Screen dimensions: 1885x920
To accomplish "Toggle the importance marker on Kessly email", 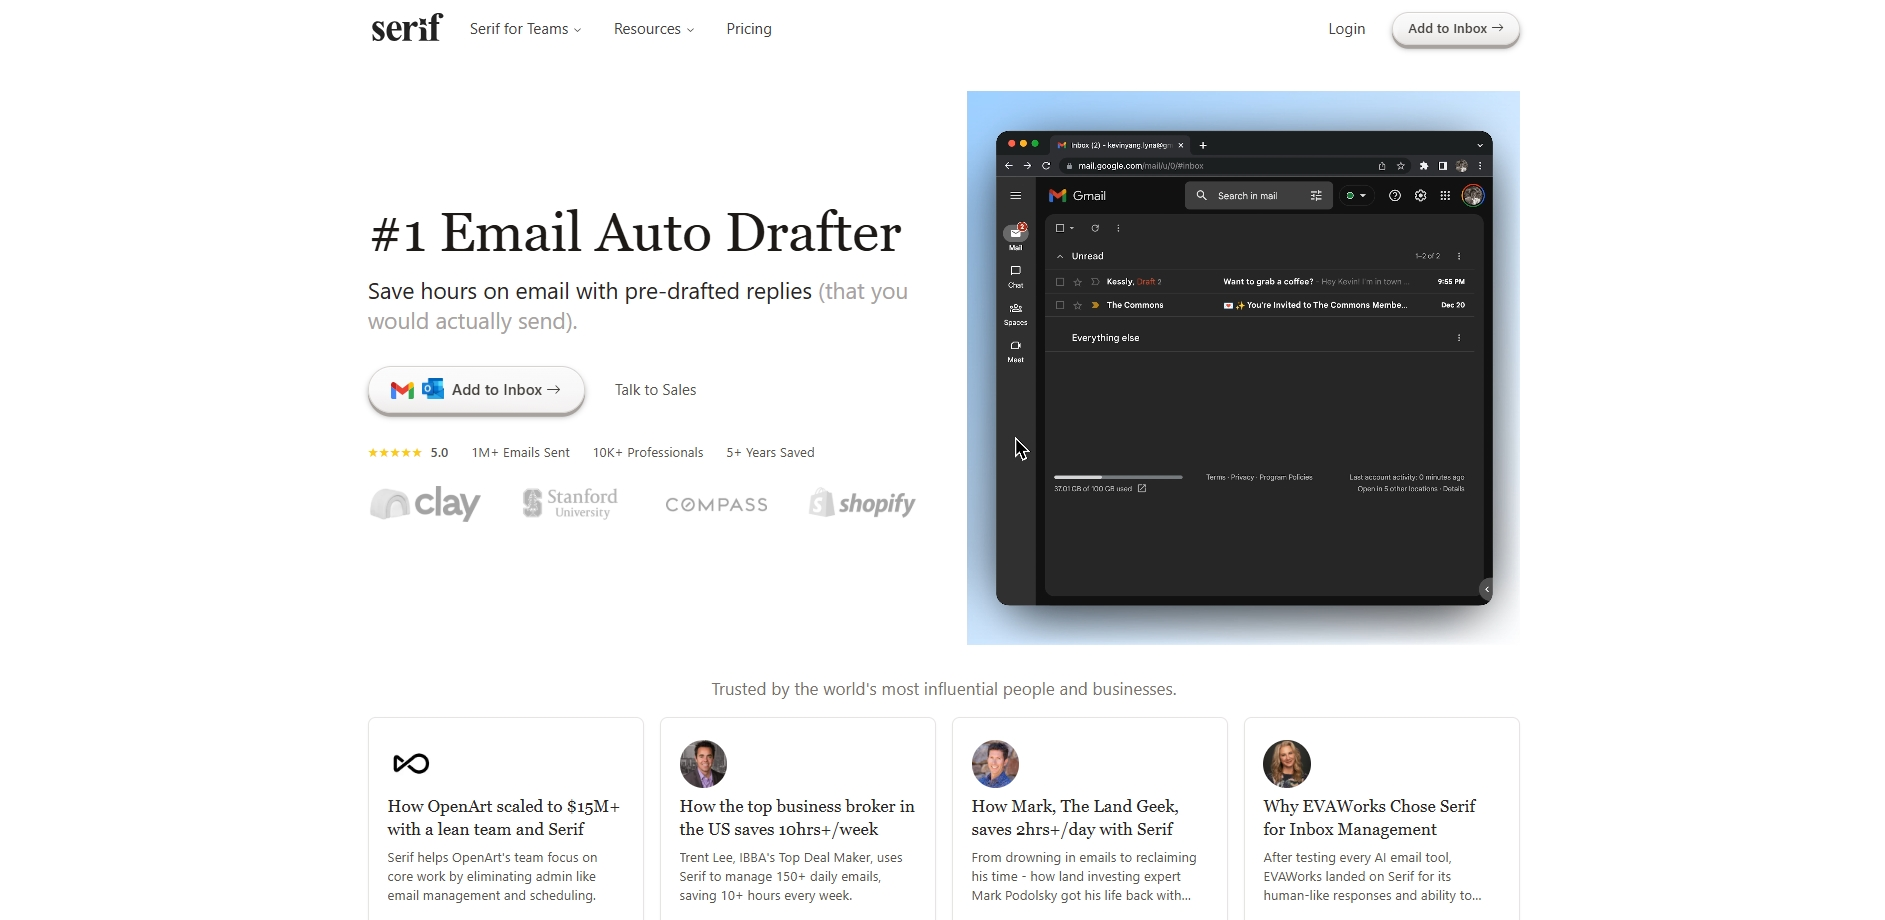I will coord(1095,282).
